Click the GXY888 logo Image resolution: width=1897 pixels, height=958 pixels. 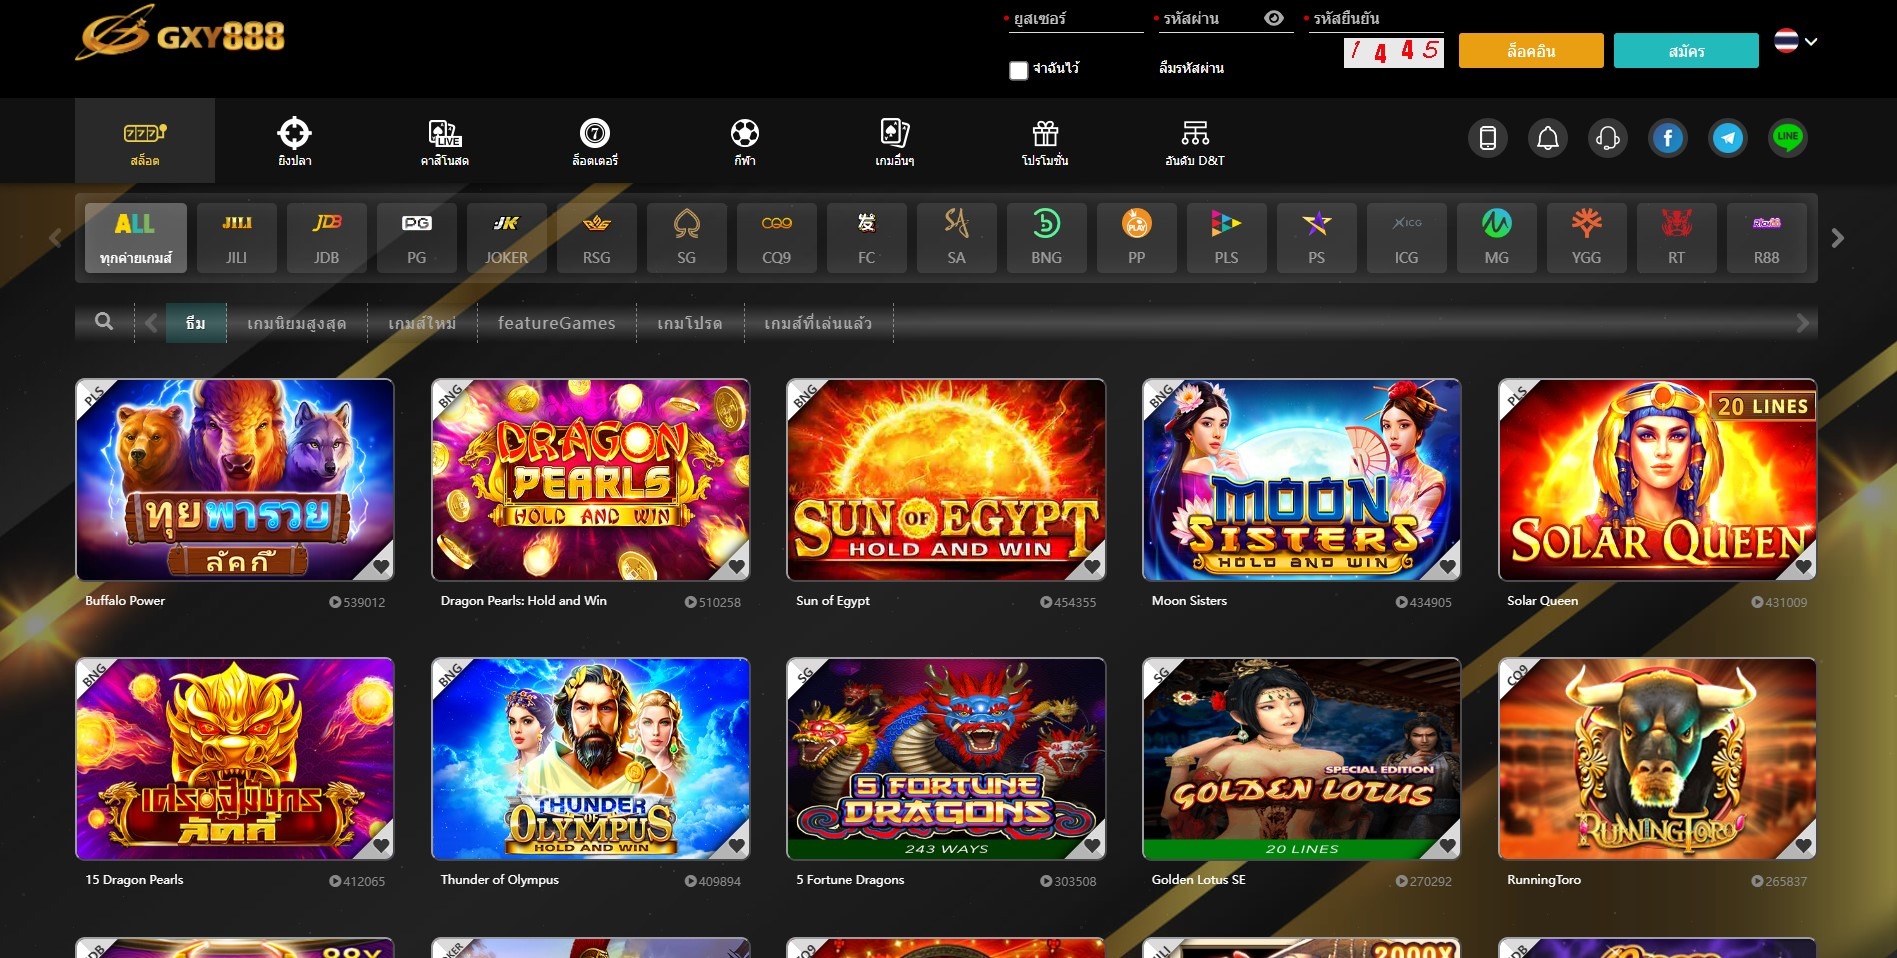pyautogui.click(x=180, y=35)
